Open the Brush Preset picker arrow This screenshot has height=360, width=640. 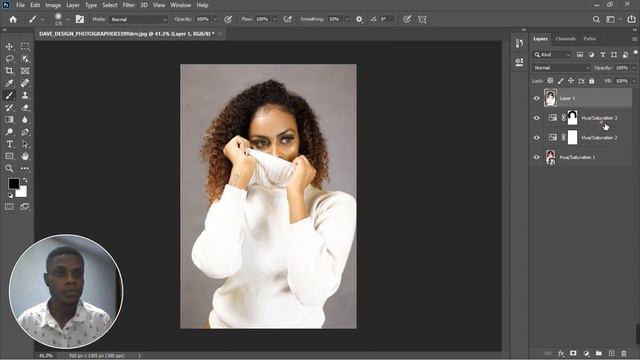point(67,19)
